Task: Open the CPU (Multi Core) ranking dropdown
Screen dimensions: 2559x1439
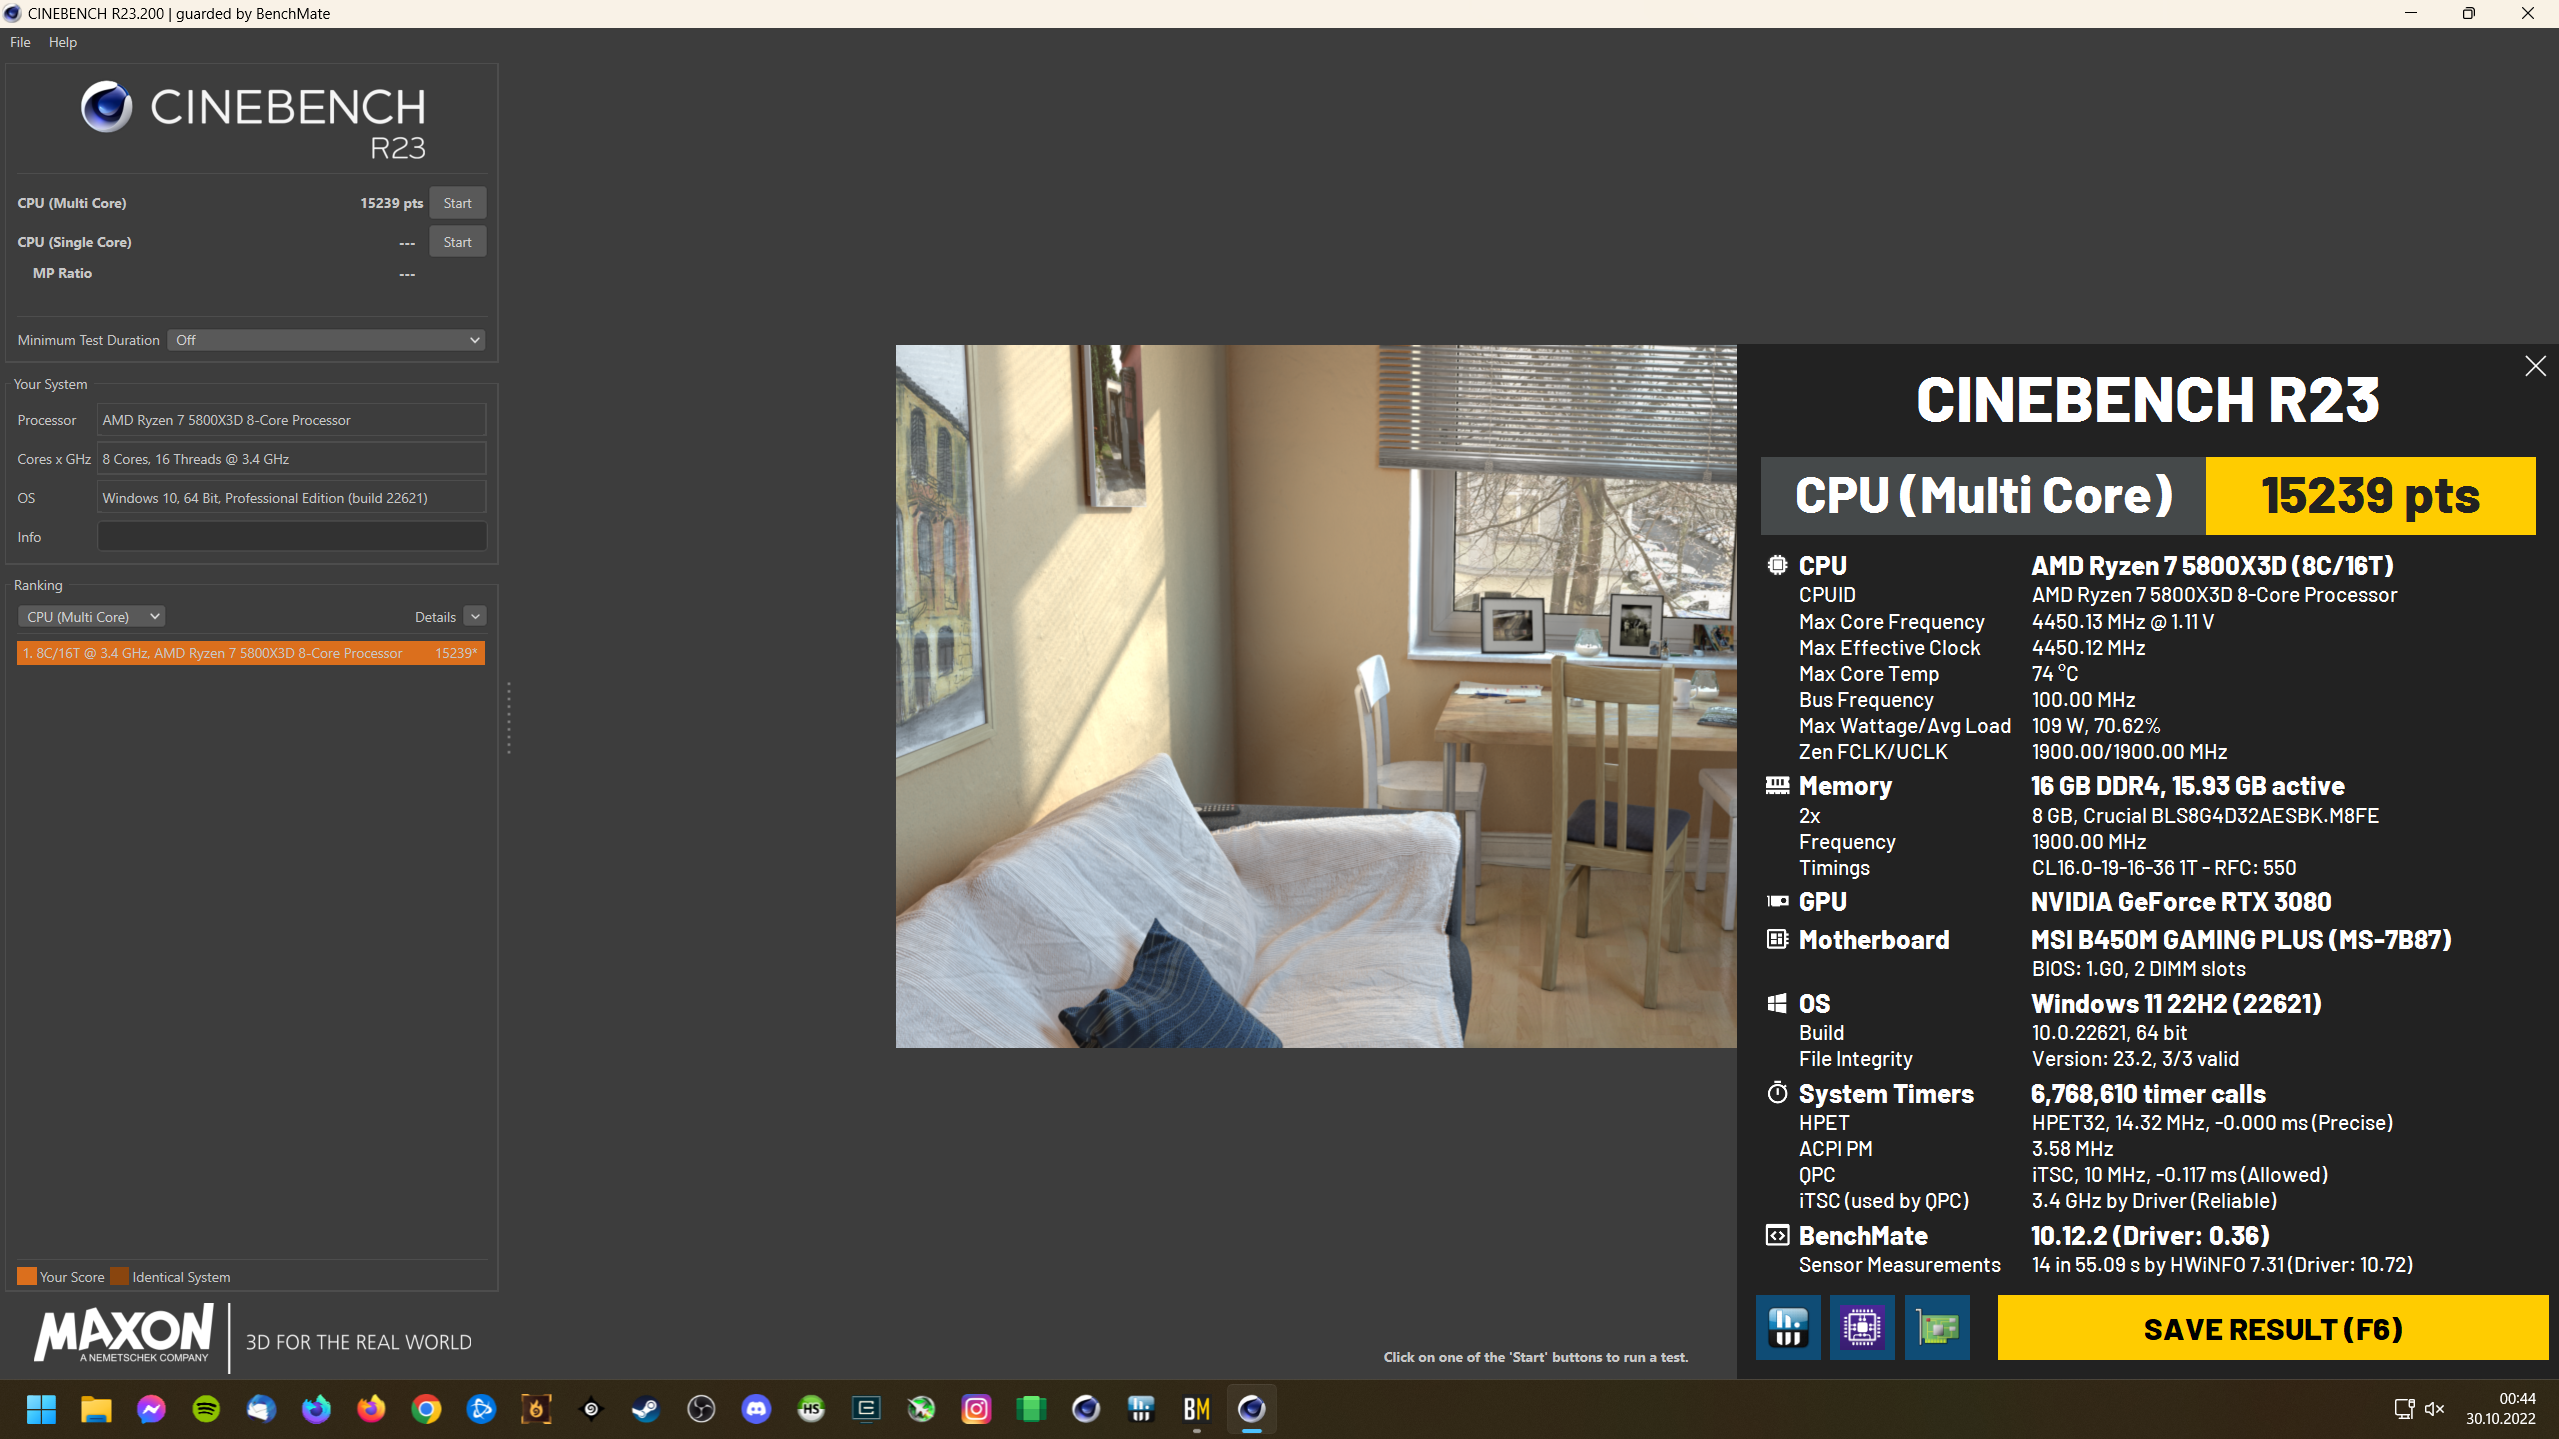Action: (x=92, y=617)
